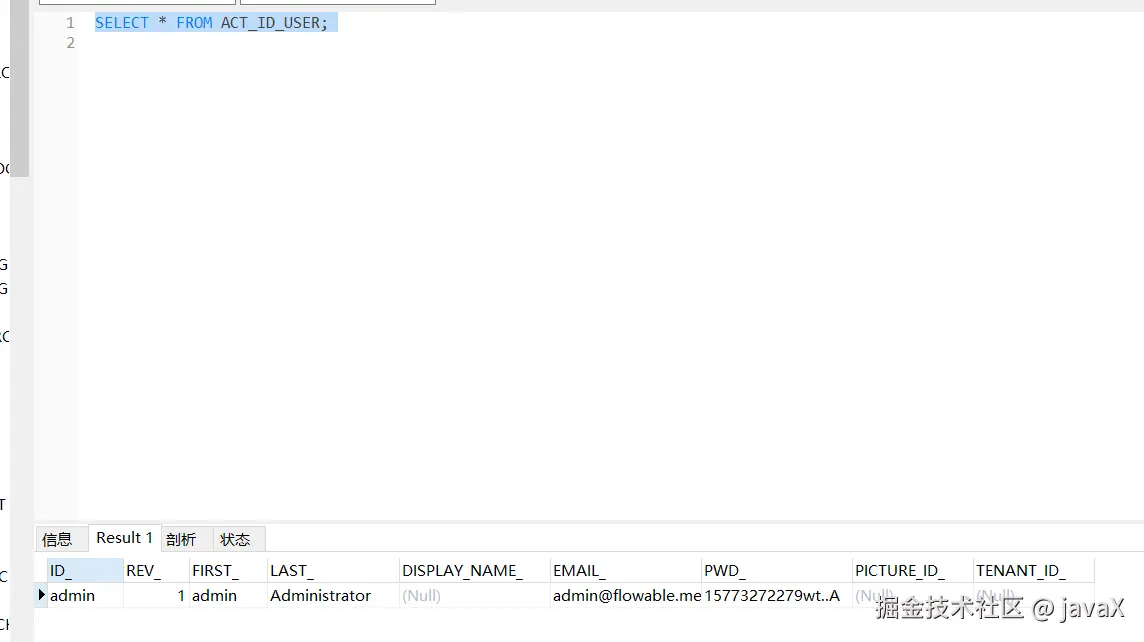
Task: Click the SELECT * FROM ACT_ID_USER query line
Action: [212, 23]
